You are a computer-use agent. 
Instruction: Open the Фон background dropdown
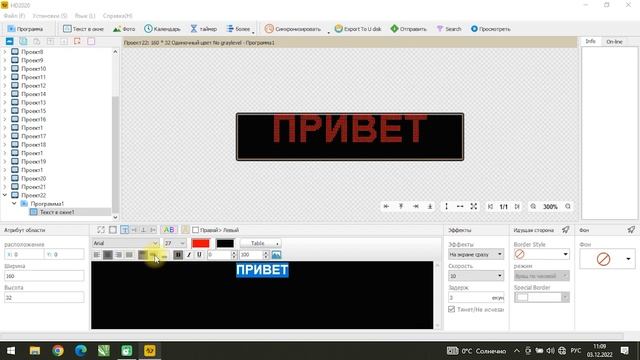coord(607,259)
